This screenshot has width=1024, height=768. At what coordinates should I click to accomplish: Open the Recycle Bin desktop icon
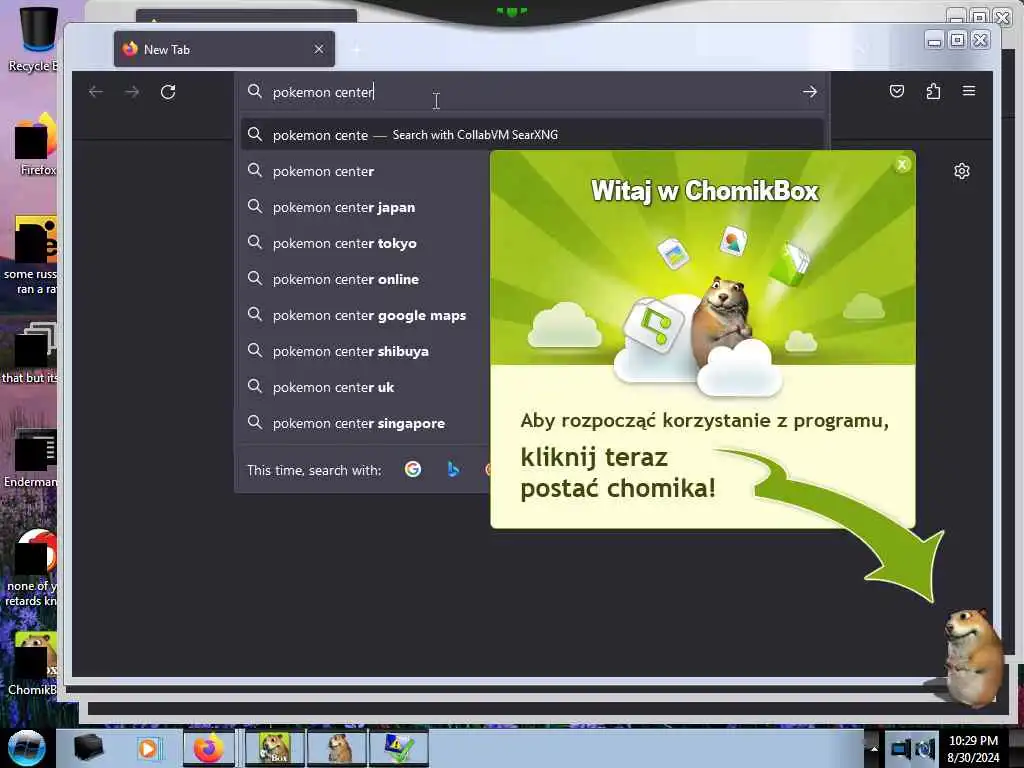click(33, 39)
